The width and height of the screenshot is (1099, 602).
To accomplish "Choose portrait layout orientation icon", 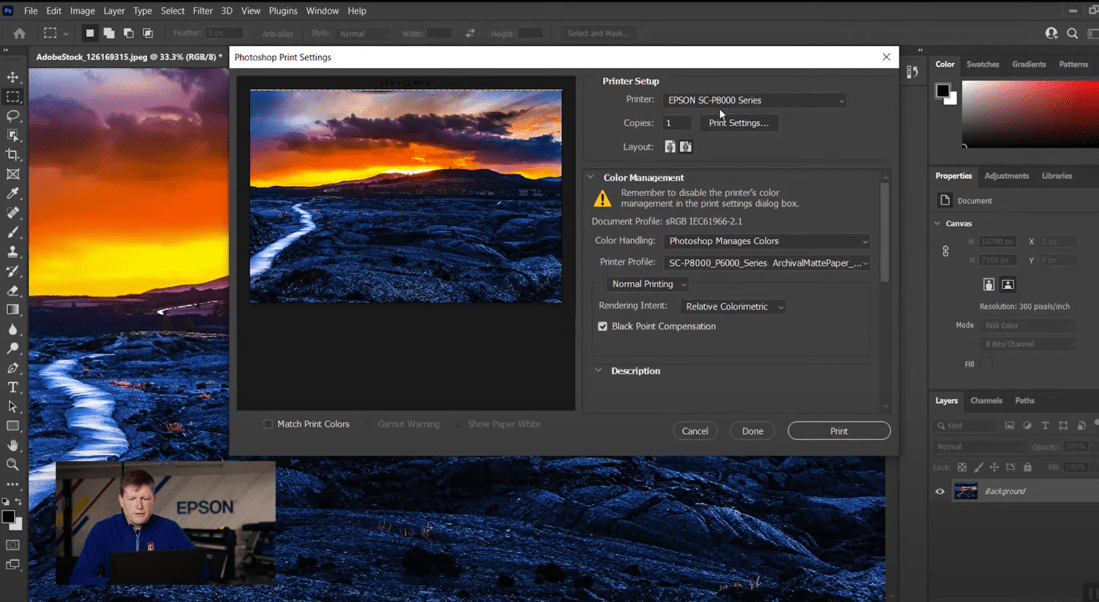I will click(x=670, y=147).
